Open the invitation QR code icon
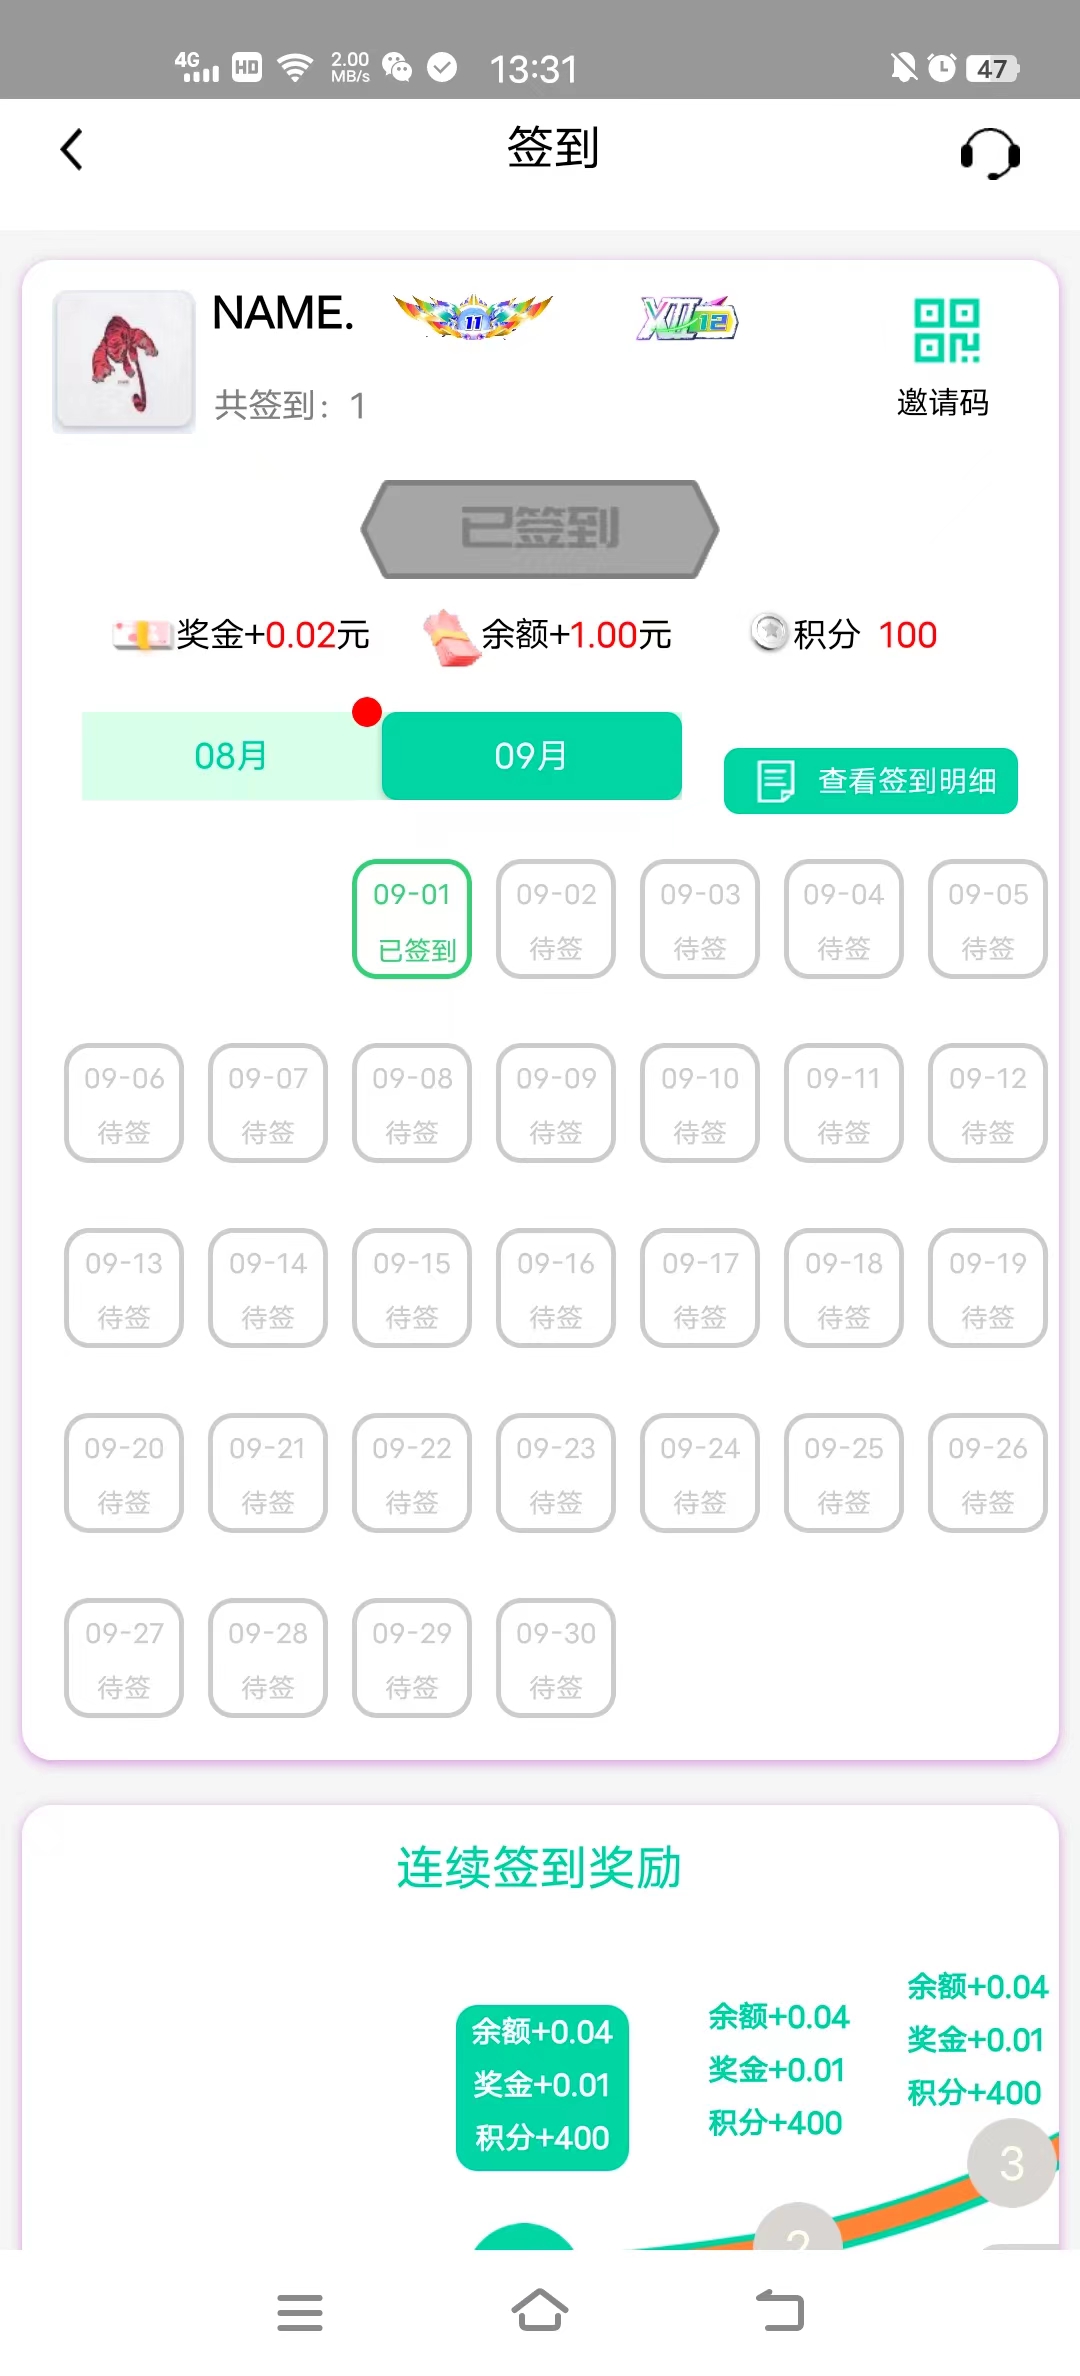This screenshot has width=1080, height=2376. pyautogui.click(x=945, y=331)
